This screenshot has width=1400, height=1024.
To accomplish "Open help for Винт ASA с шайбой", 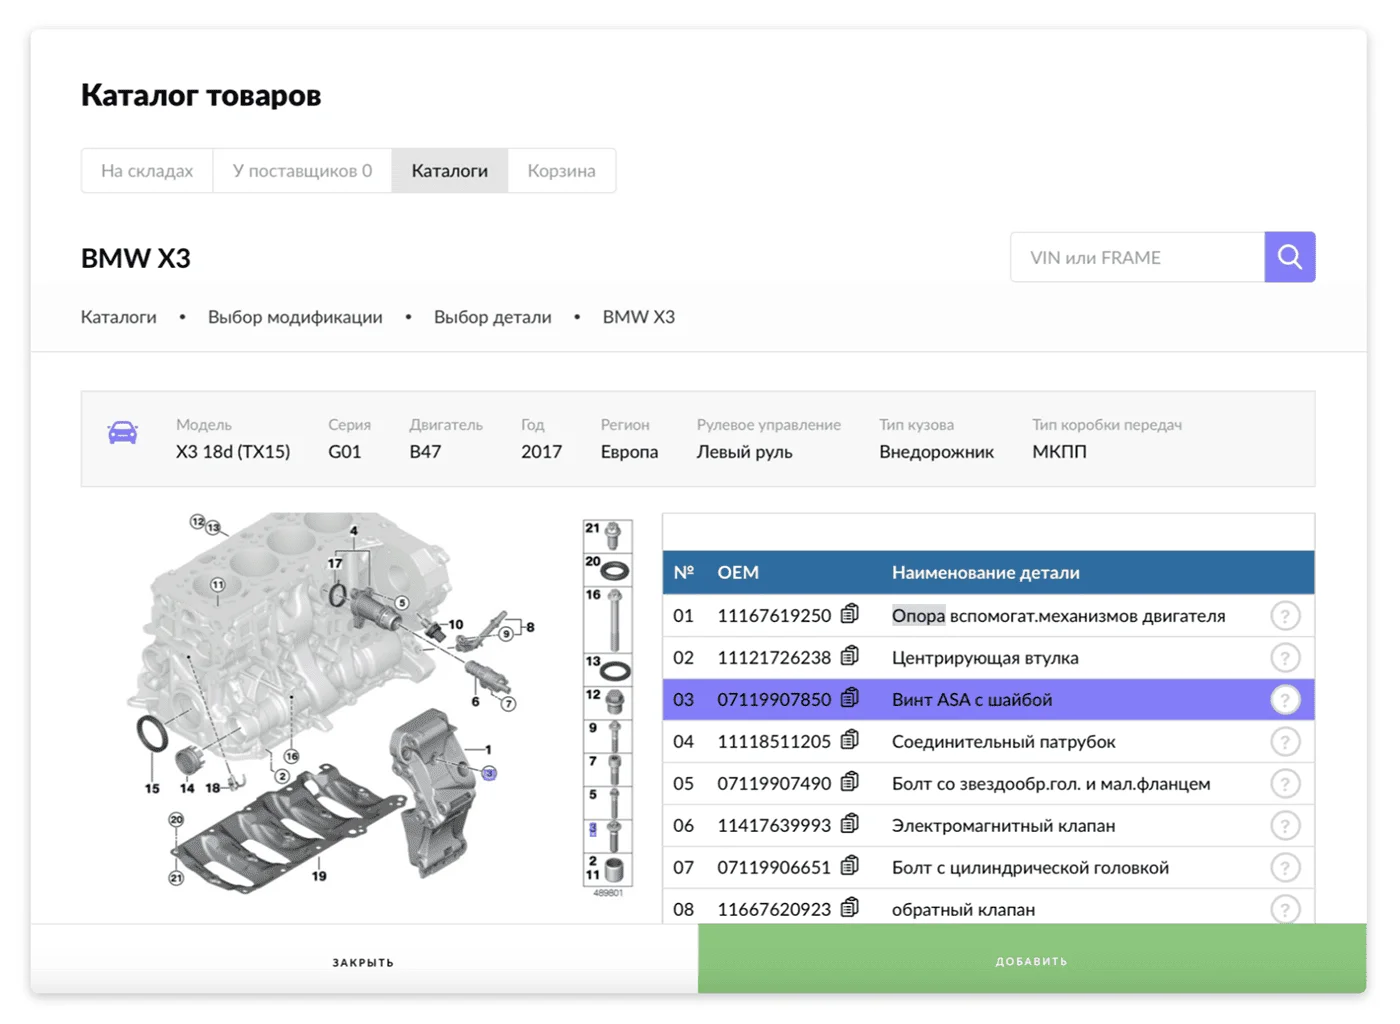I will [1285, 700].
